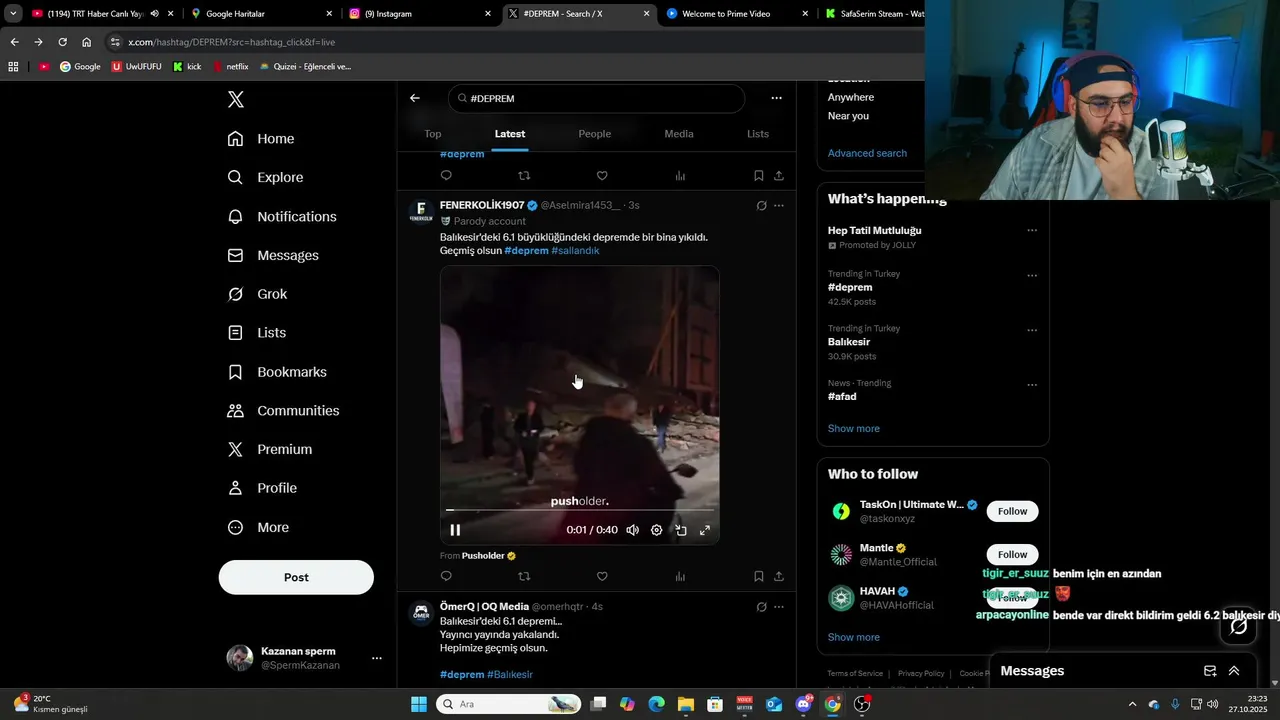This screenshot has height=720, width=1280.
Task: Bookmark the topmost #deprem post
Action: pyautogui.click(x=758, y=175)
